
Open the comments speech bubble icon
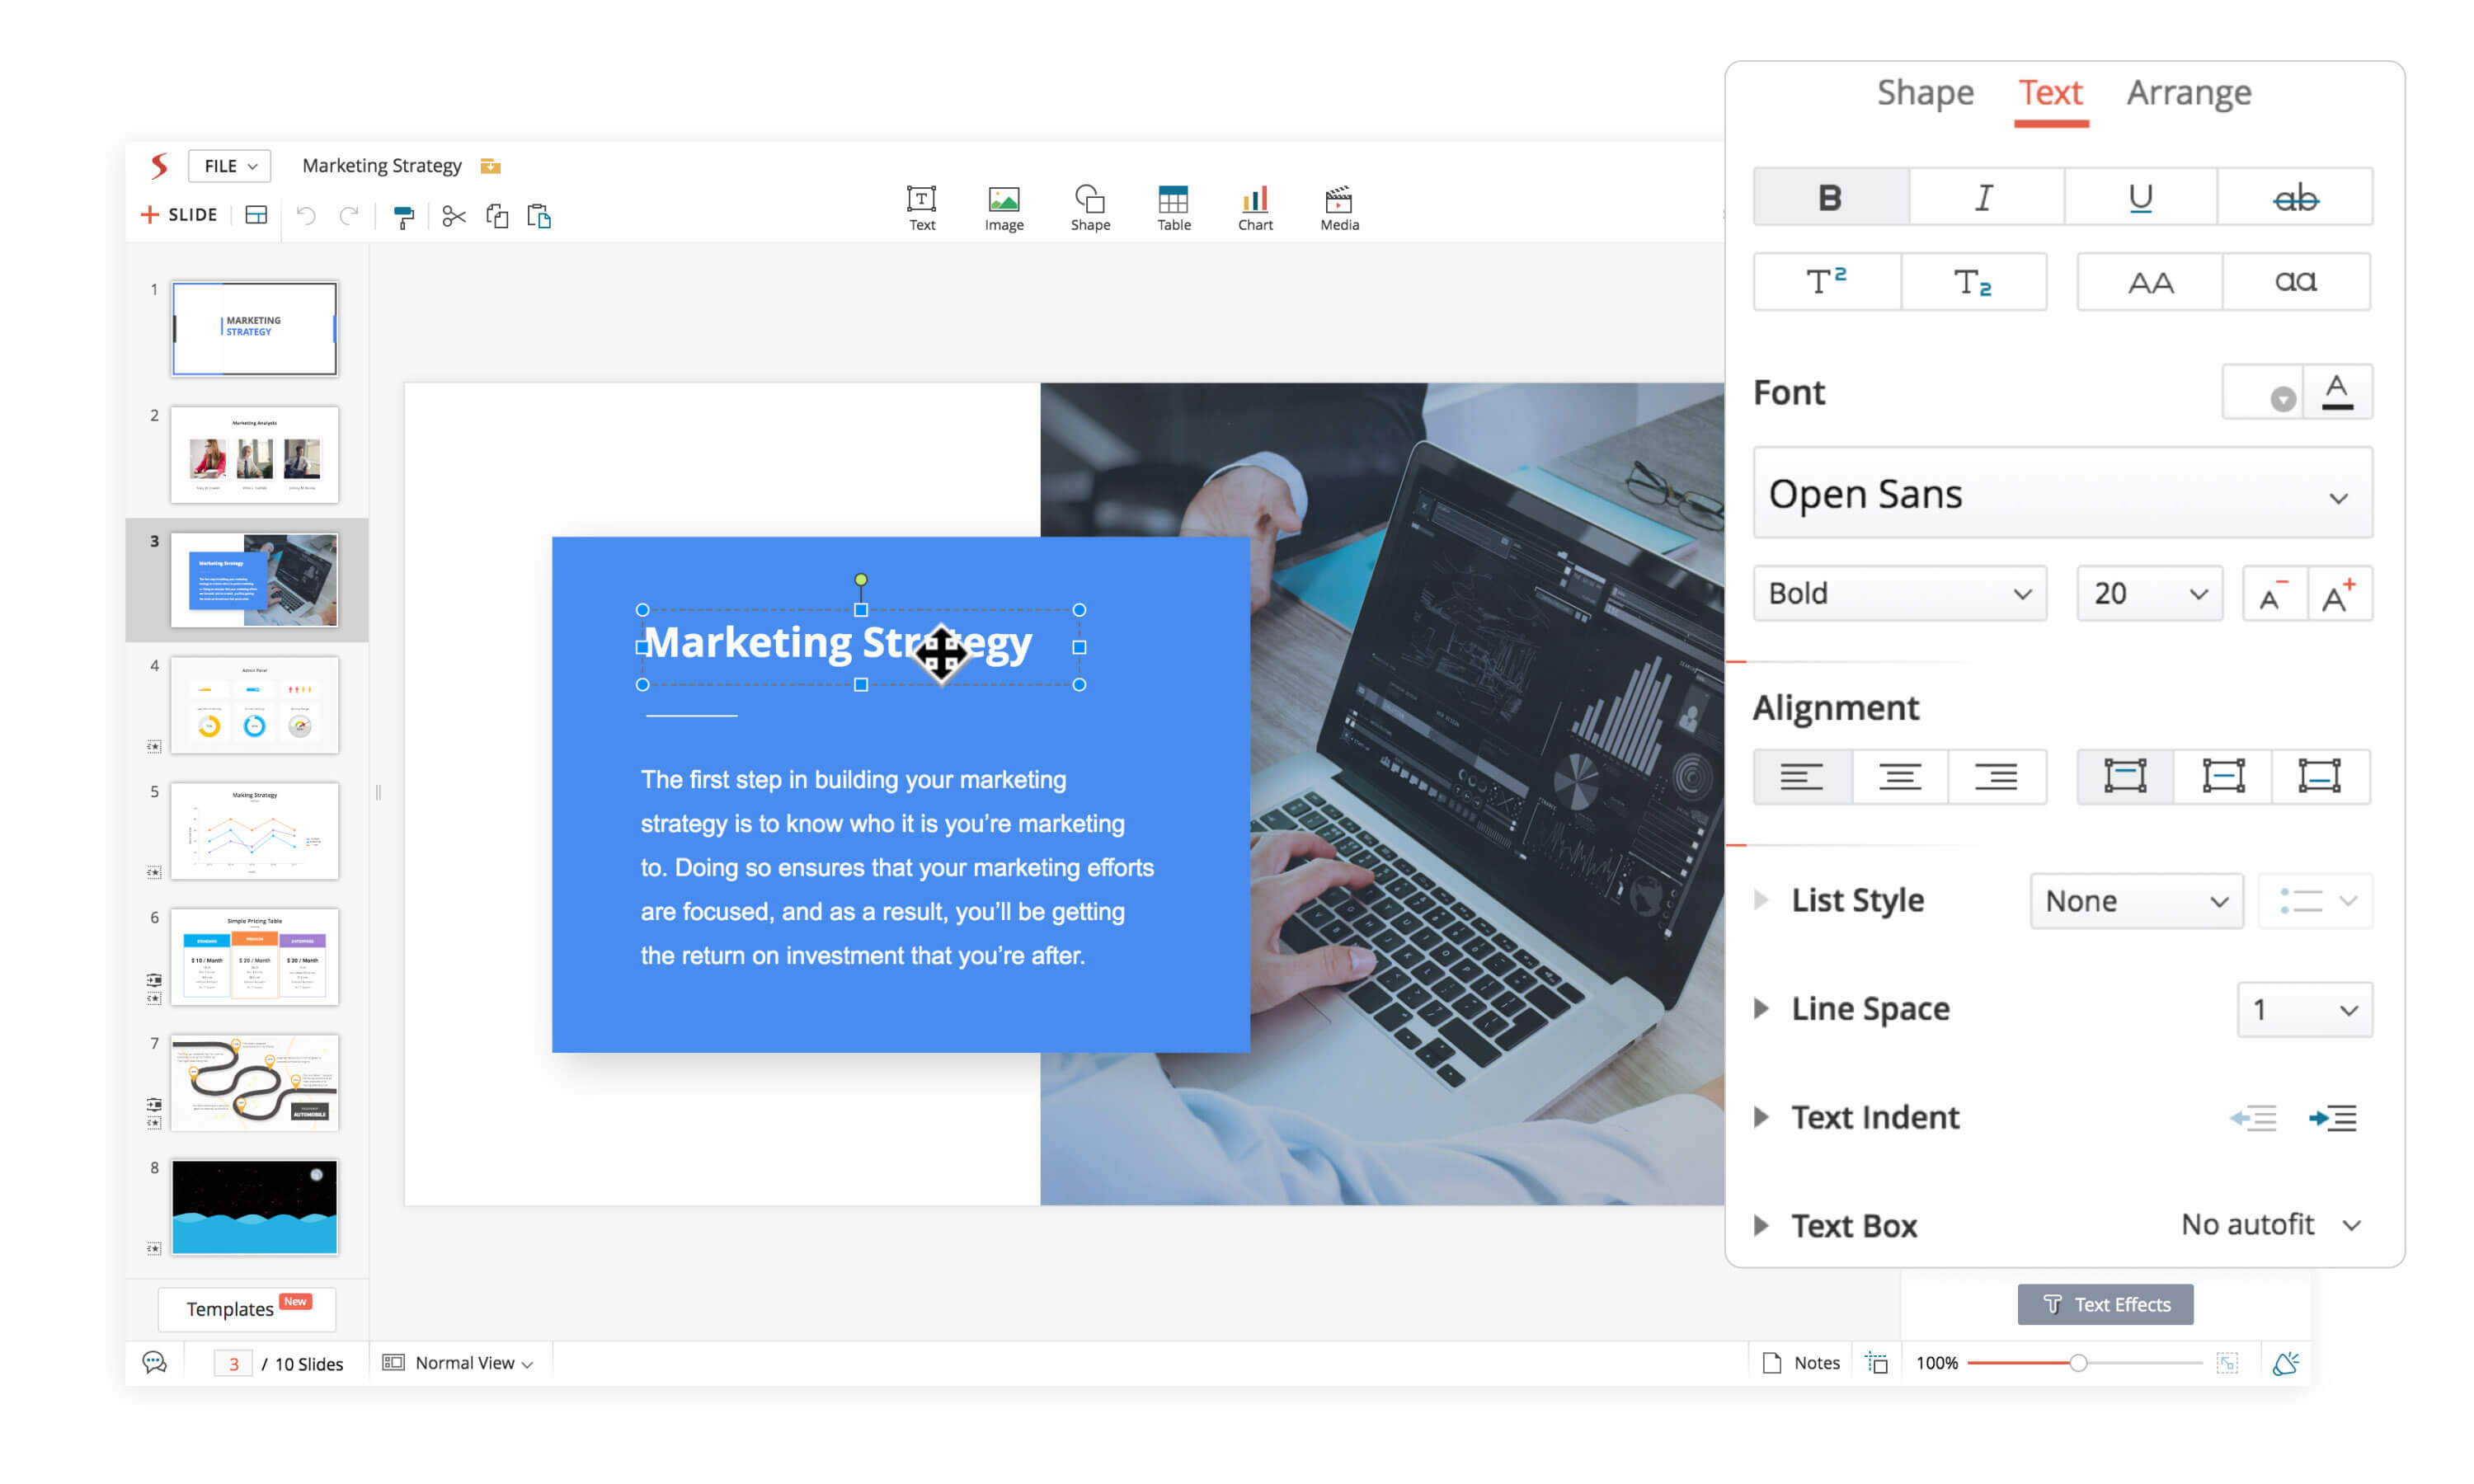(154, 1362)
